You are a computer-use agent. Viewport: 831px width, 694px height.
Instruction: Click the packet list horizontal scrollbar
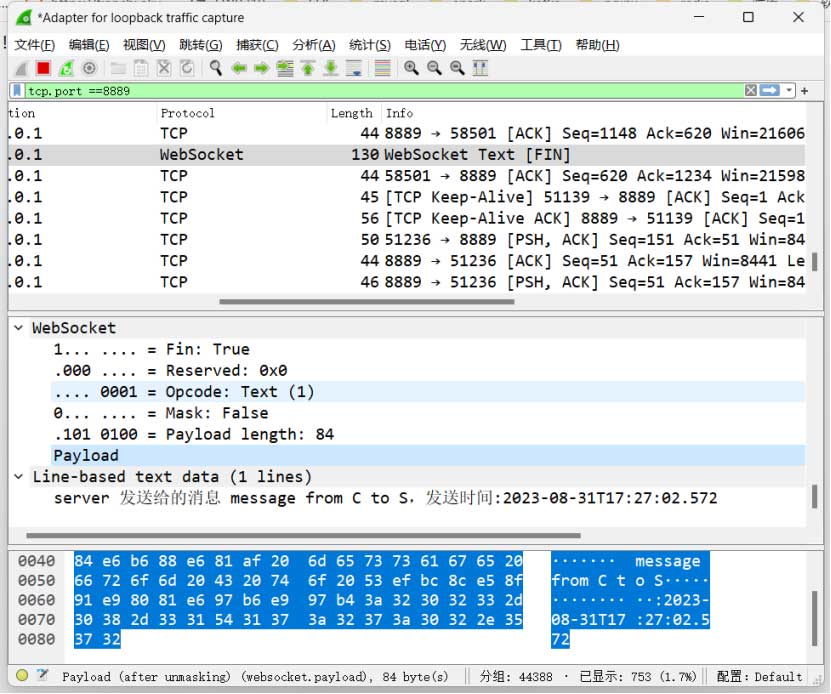(400, 301)
